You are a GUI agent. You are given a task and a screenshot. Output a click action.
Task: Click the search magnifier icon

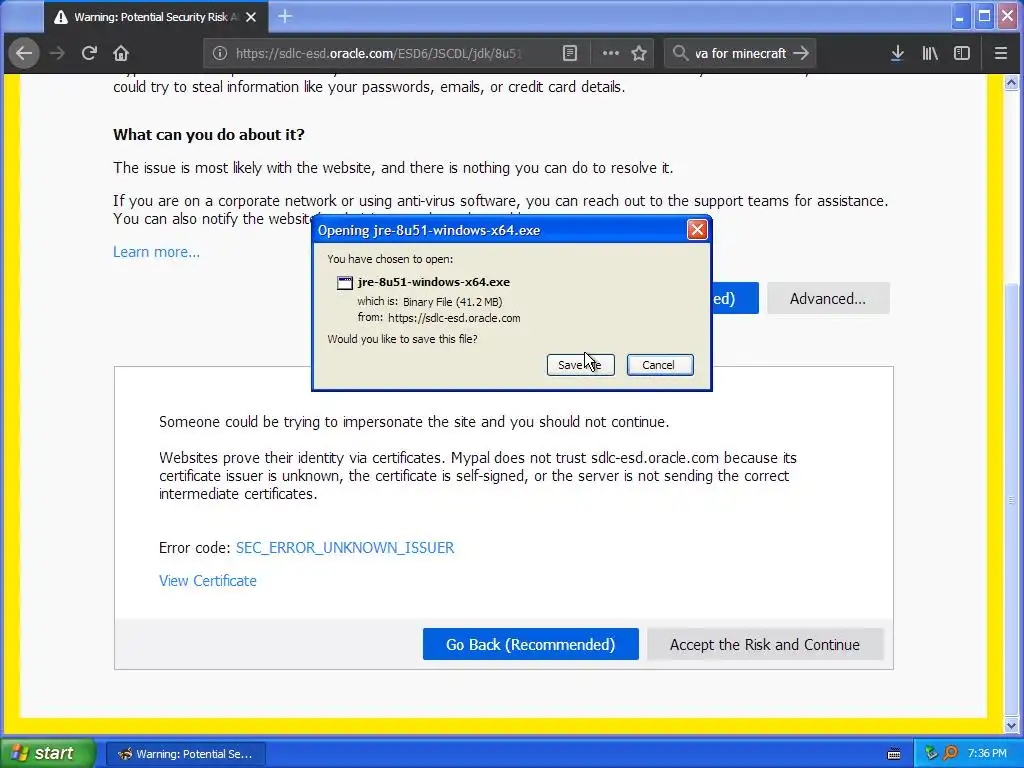[x=680, y=53]
